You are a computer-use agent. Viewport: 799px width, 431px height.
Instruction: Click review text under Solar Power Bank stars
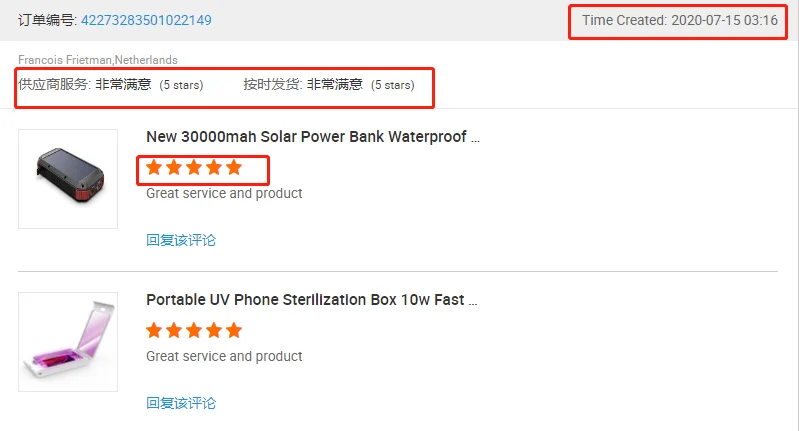click(x=224, y=193)
